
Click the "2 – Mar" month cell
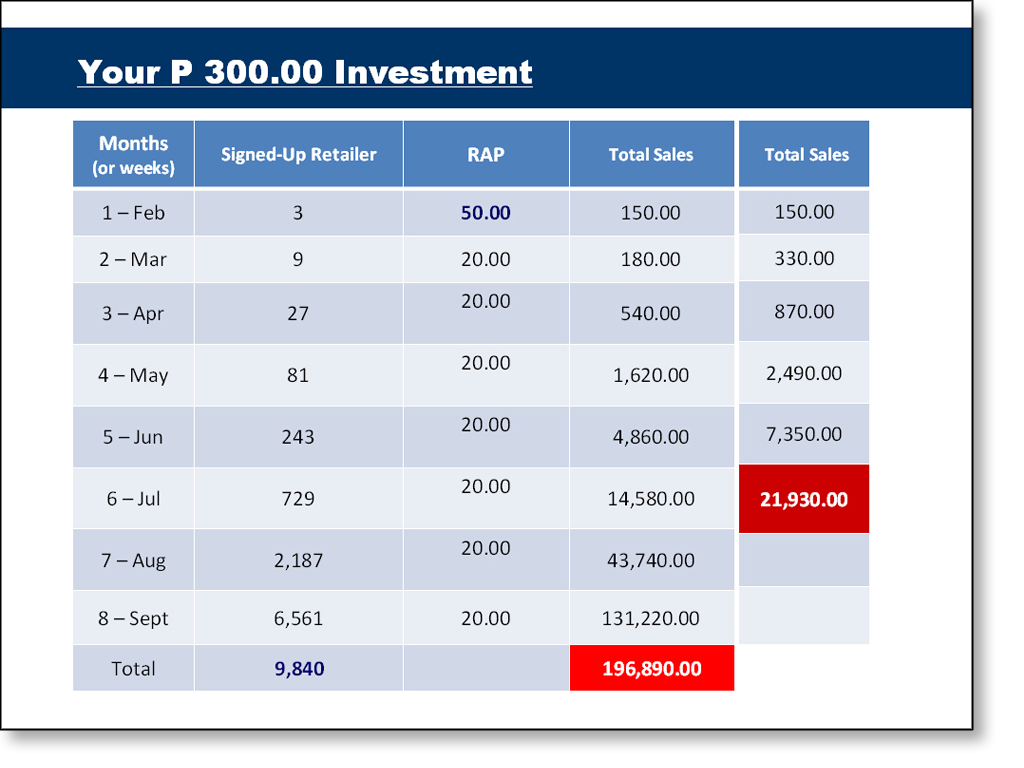[133, 260]
